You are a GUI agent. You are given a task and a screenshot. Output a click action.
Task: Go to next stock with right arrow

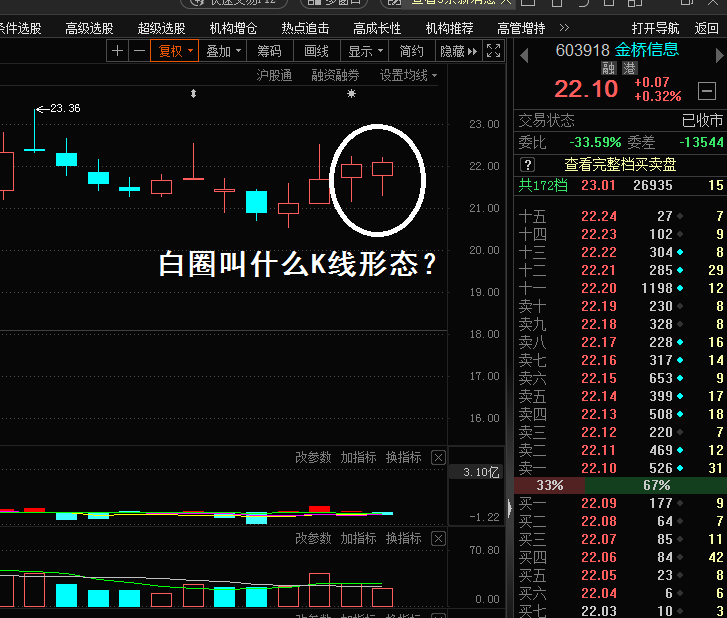(x=719, y=56)
